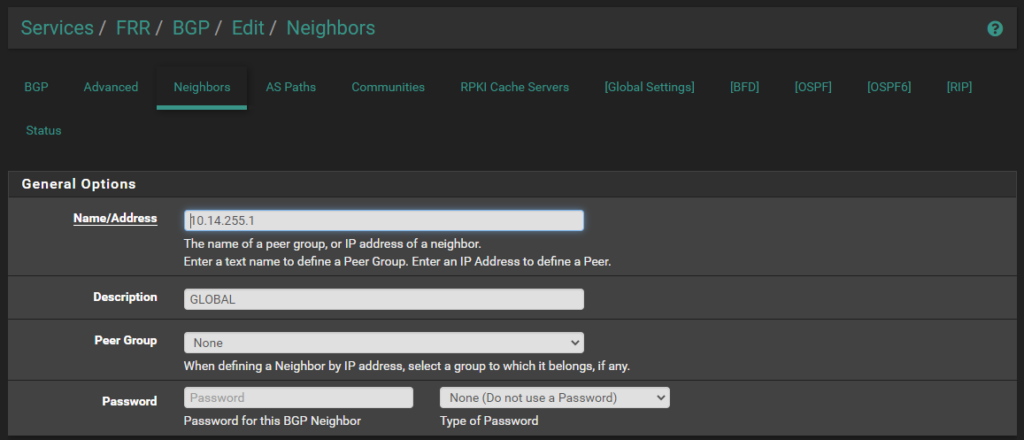Open the Type of Password dropdown
This screenshot has height=440, width=1024.
click(555, 398)
